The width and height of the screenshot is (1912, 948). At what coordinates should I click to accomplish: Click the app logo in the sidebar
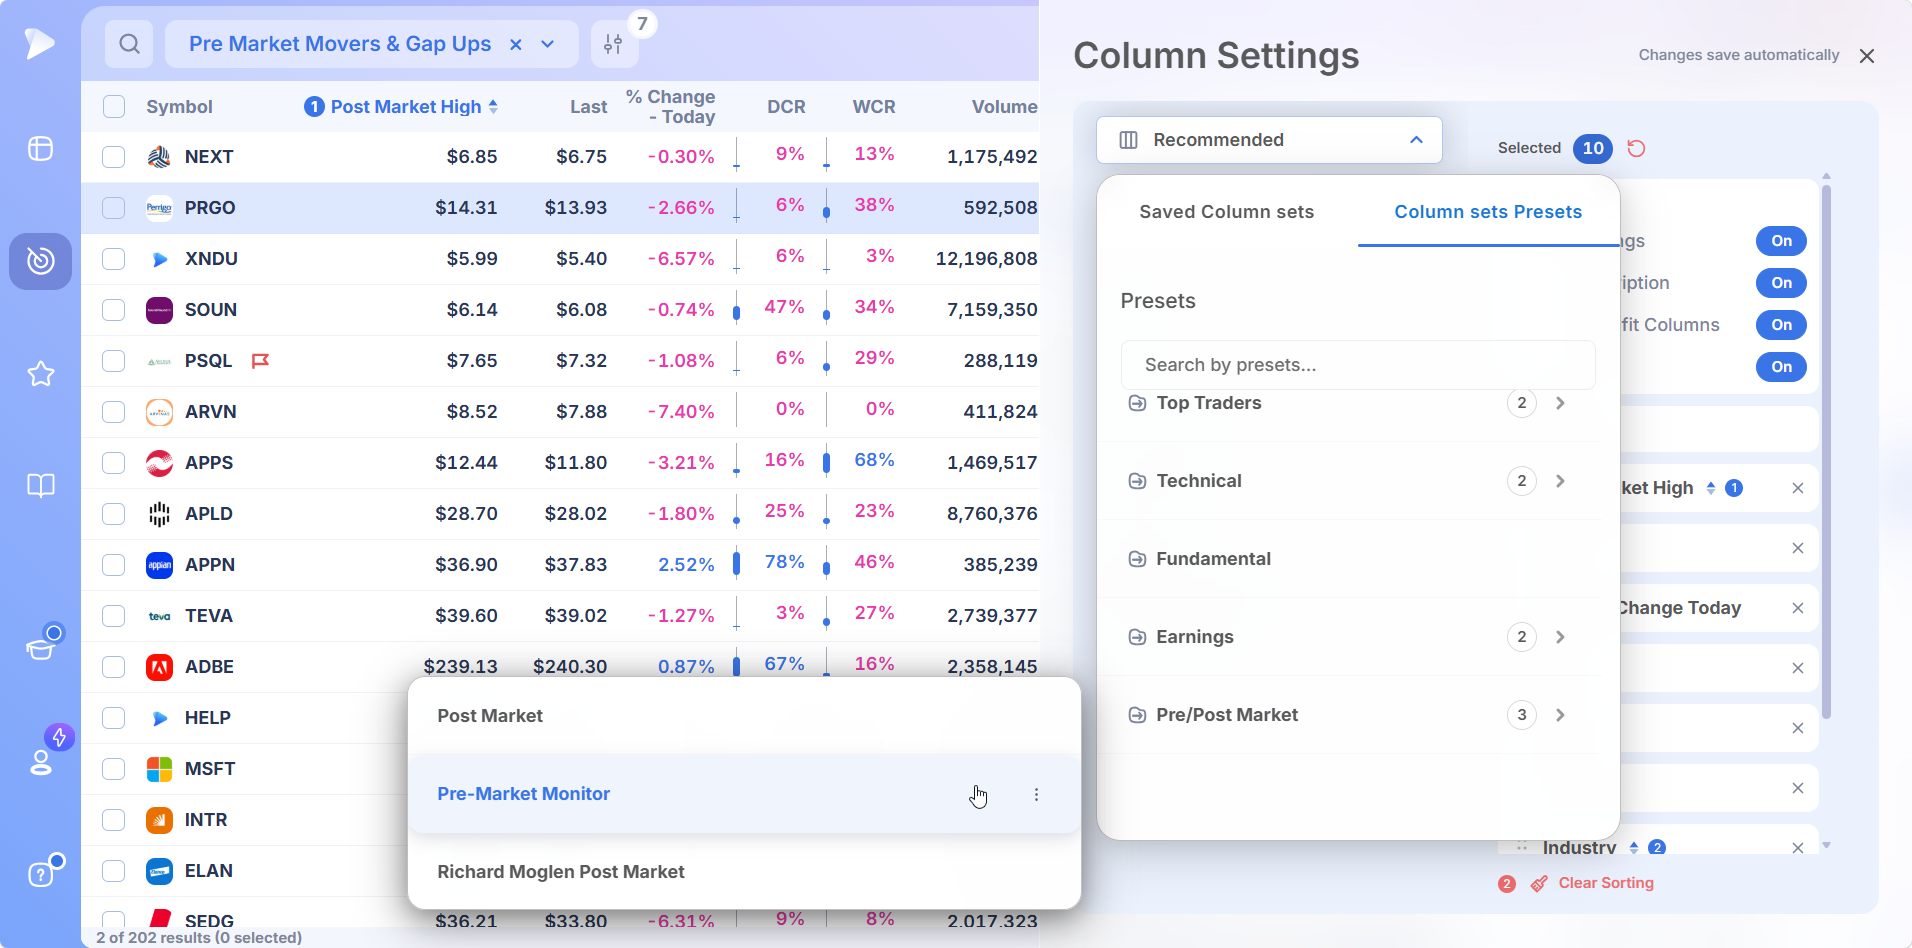40,43
